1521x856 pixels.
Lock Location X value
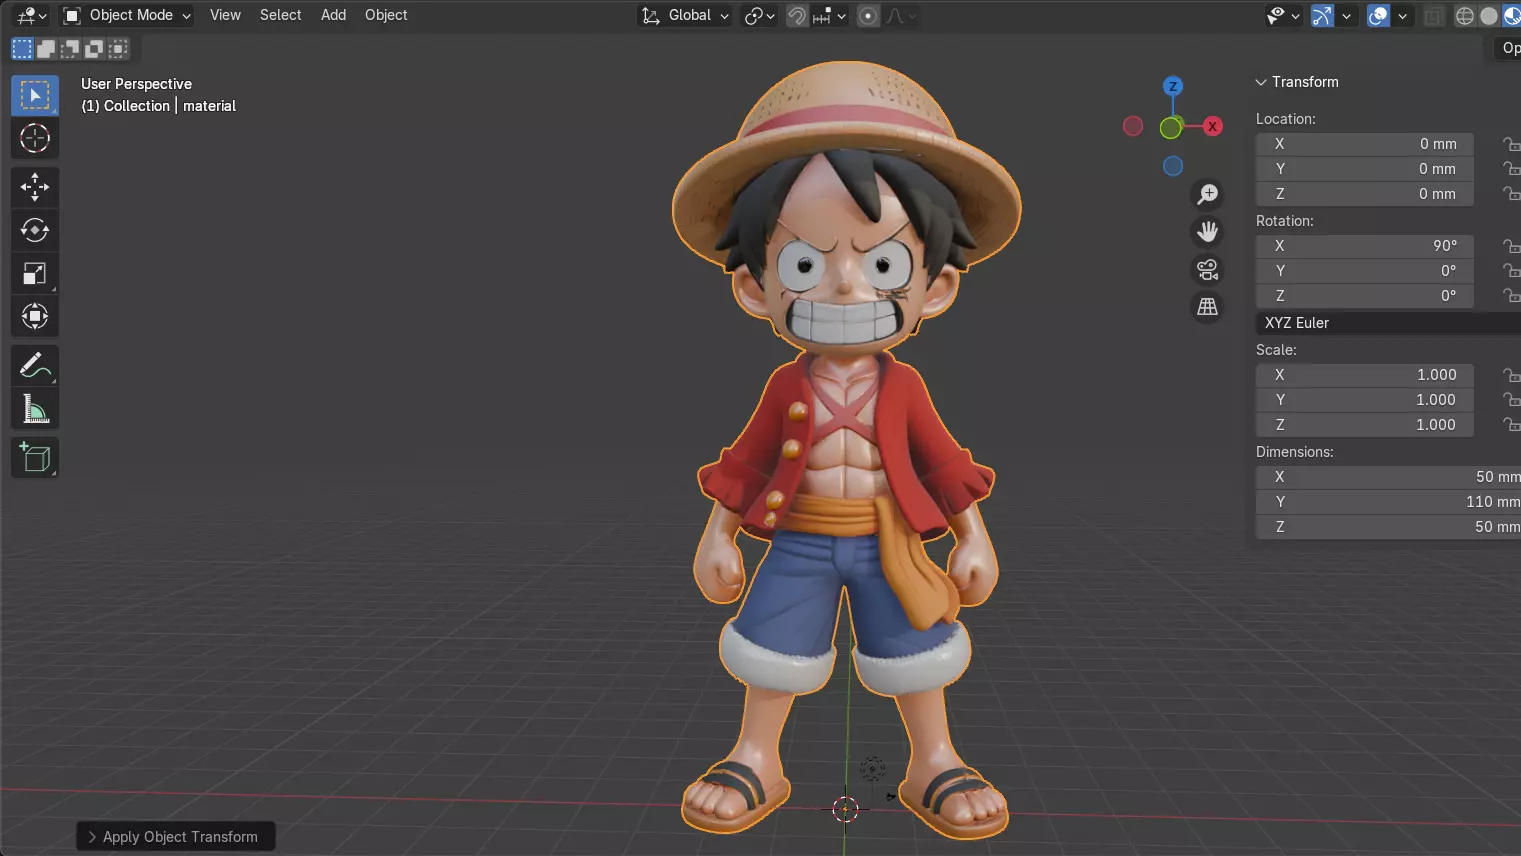tap(1511, 144)
